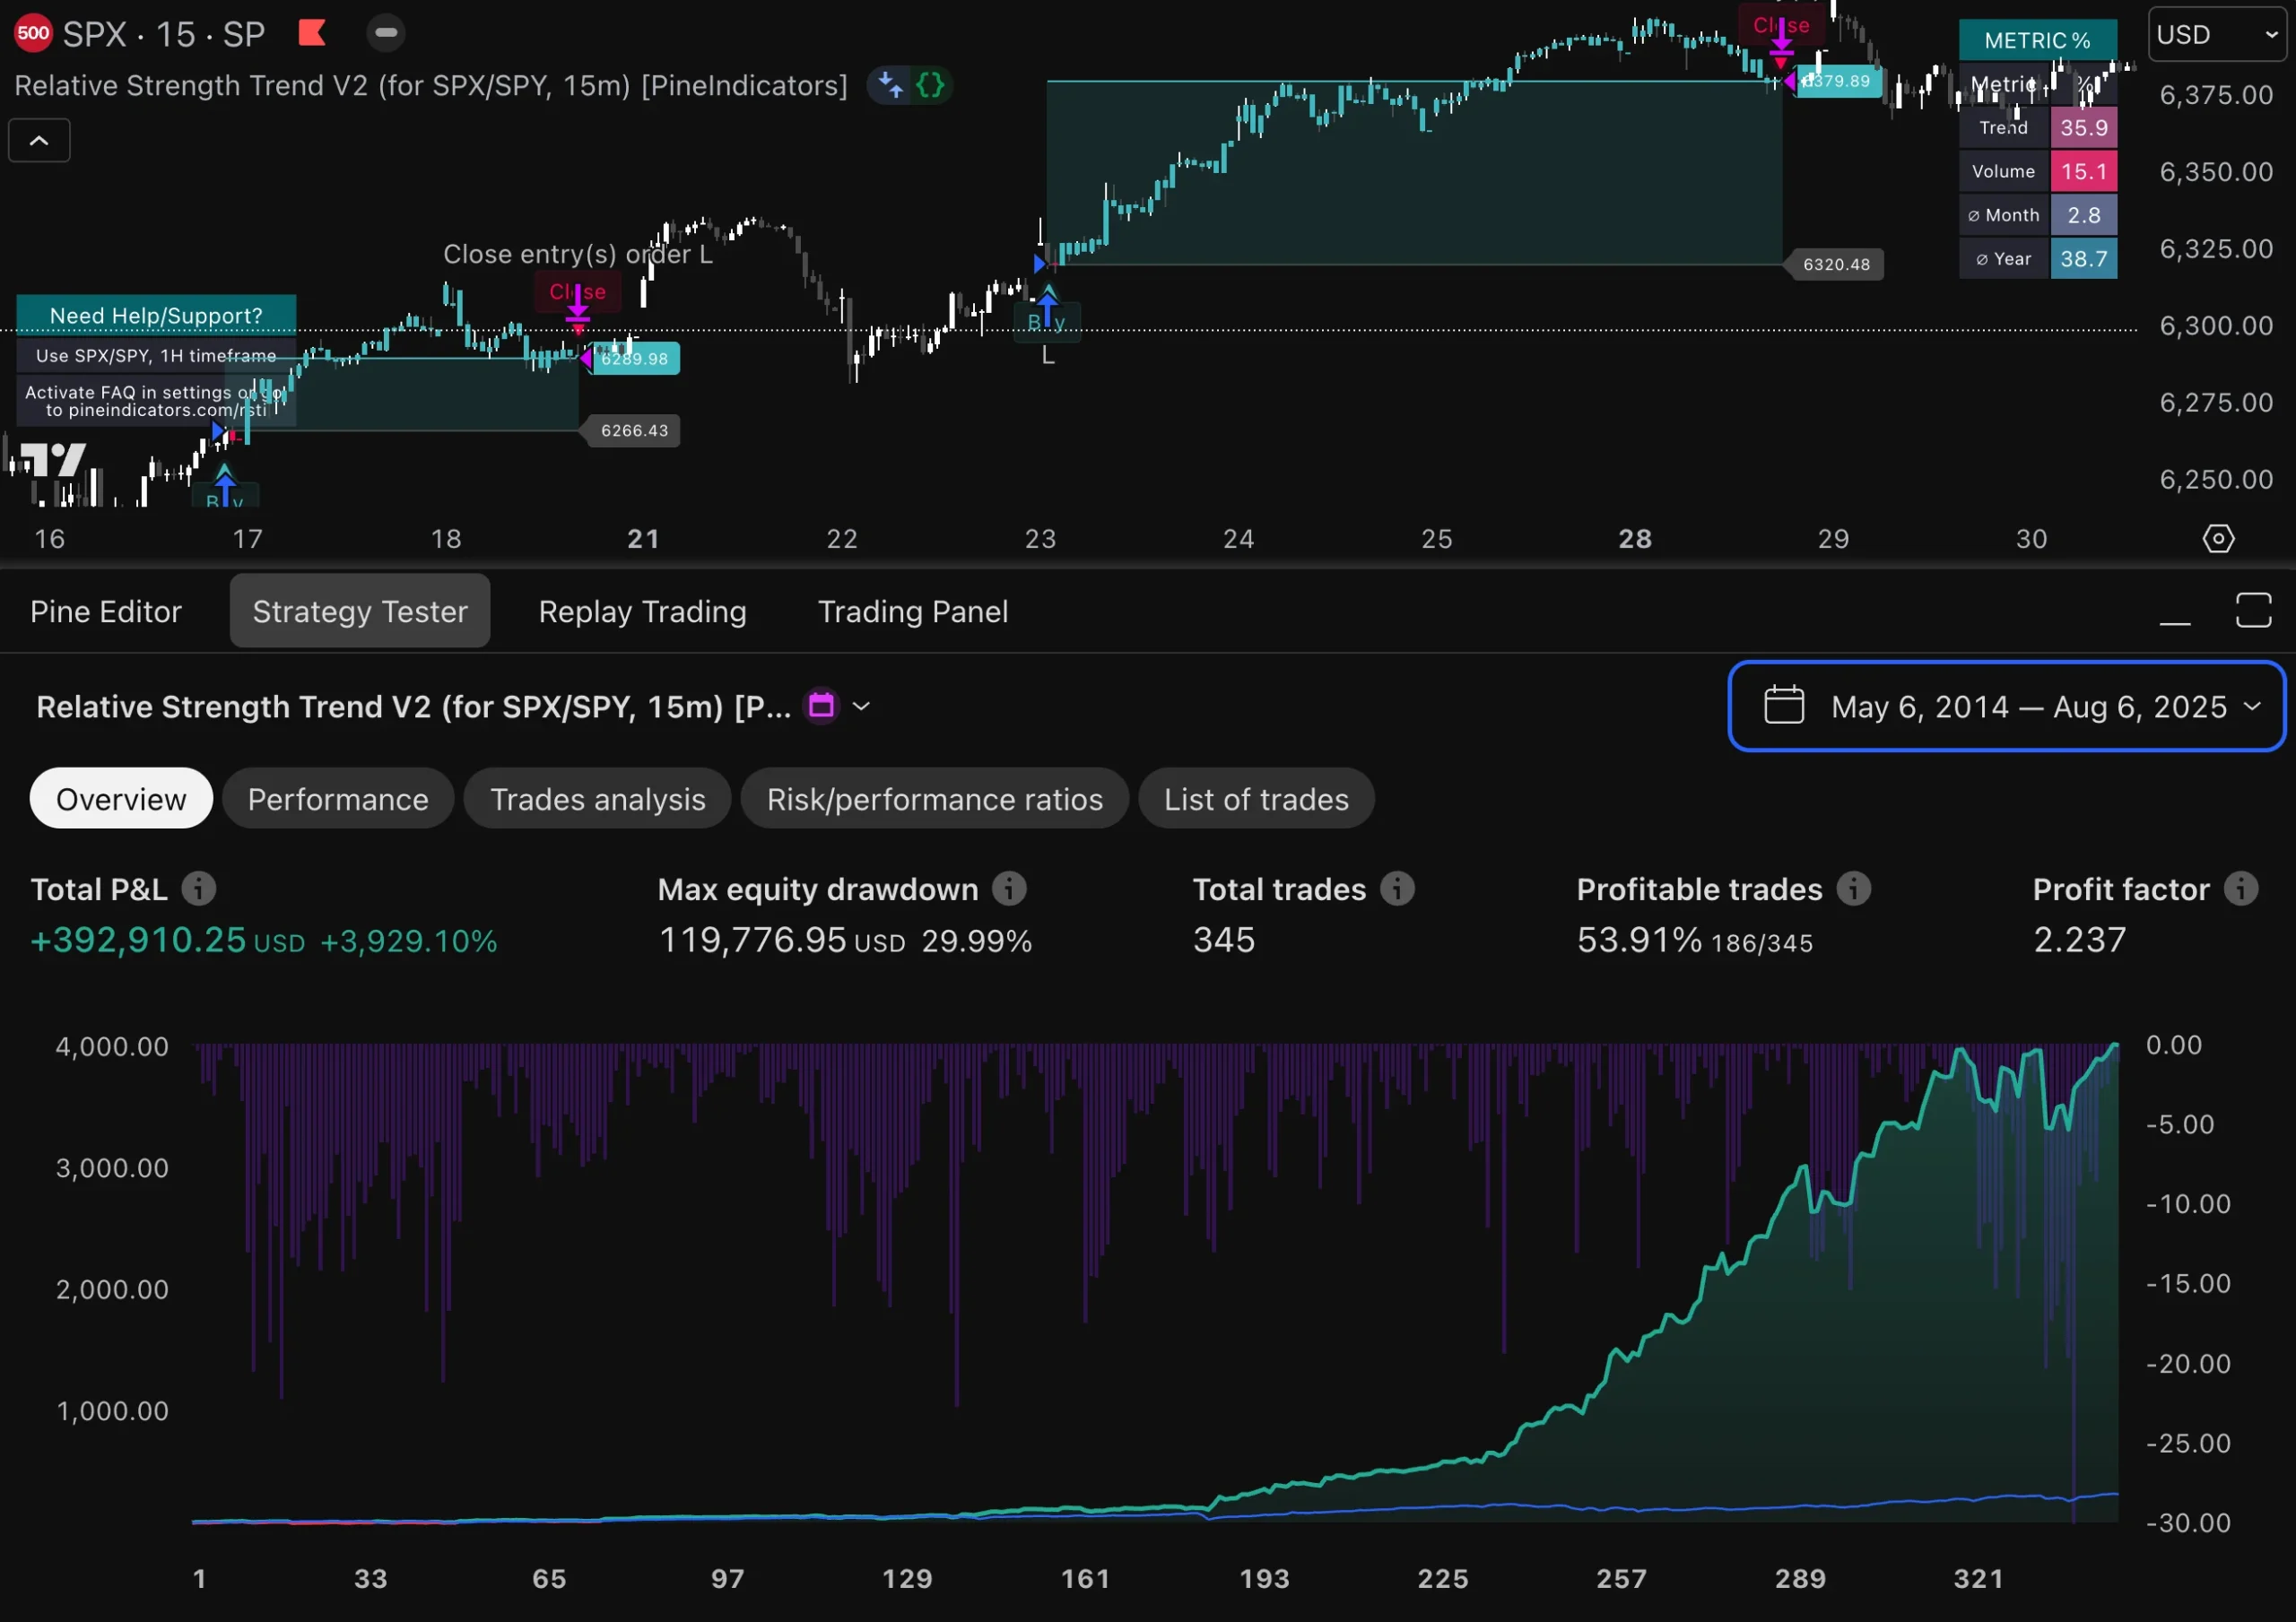Click the info icon next to Profitable trades

(1853, 889)
